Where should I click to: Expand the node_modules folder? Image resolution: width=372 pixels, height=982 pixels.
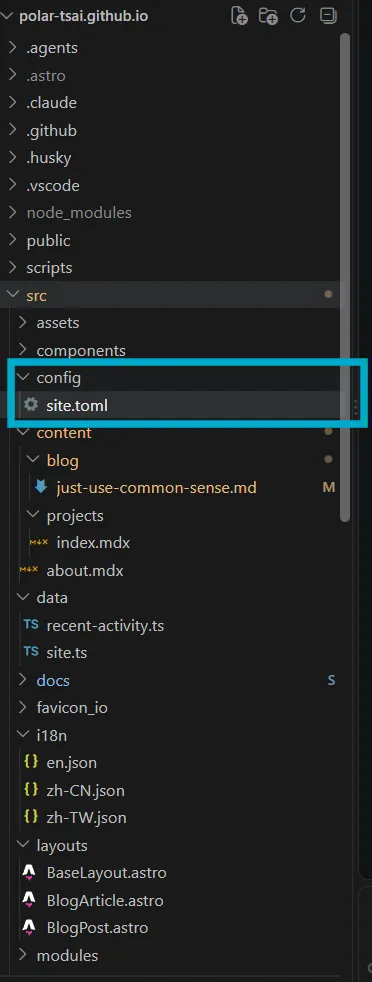(x=13, y=213)
